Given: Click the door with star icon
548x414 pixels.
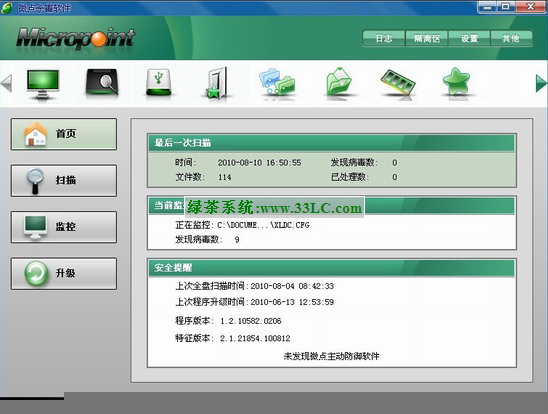Looking at the screenshot, I should pyautogui.click(x=217, y=83).
